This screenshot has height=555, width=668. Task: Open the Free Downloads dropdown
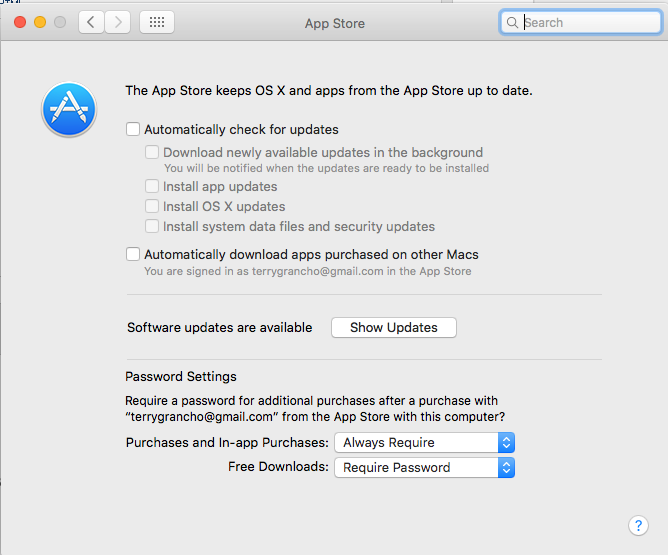pyautogui.click(x=424, y=467)
